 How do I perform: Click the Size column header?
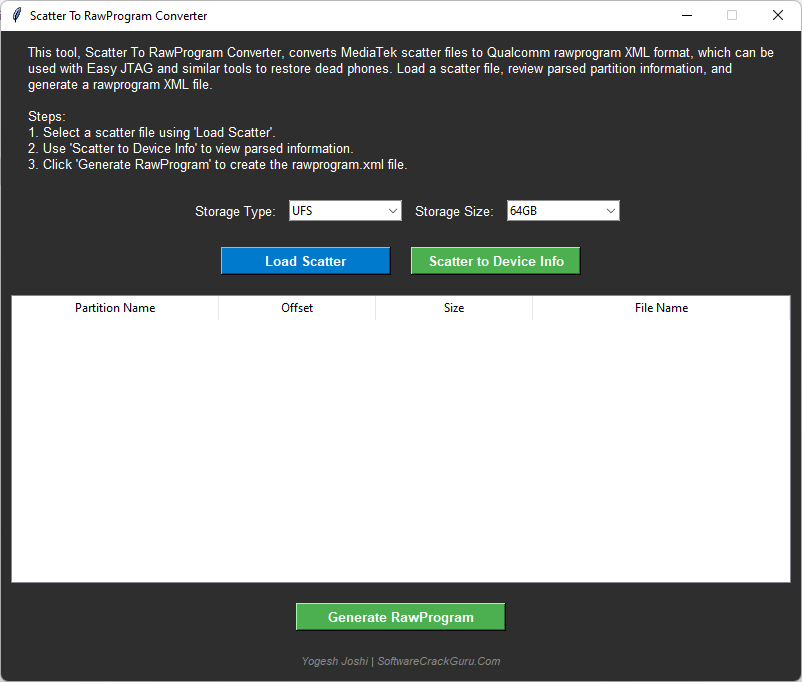(453, 308)
